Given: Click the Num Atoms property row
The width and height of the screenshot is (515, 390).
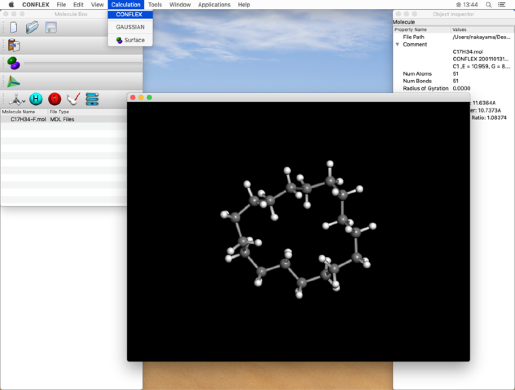Looking at the screenshot, I should (454, 74).
